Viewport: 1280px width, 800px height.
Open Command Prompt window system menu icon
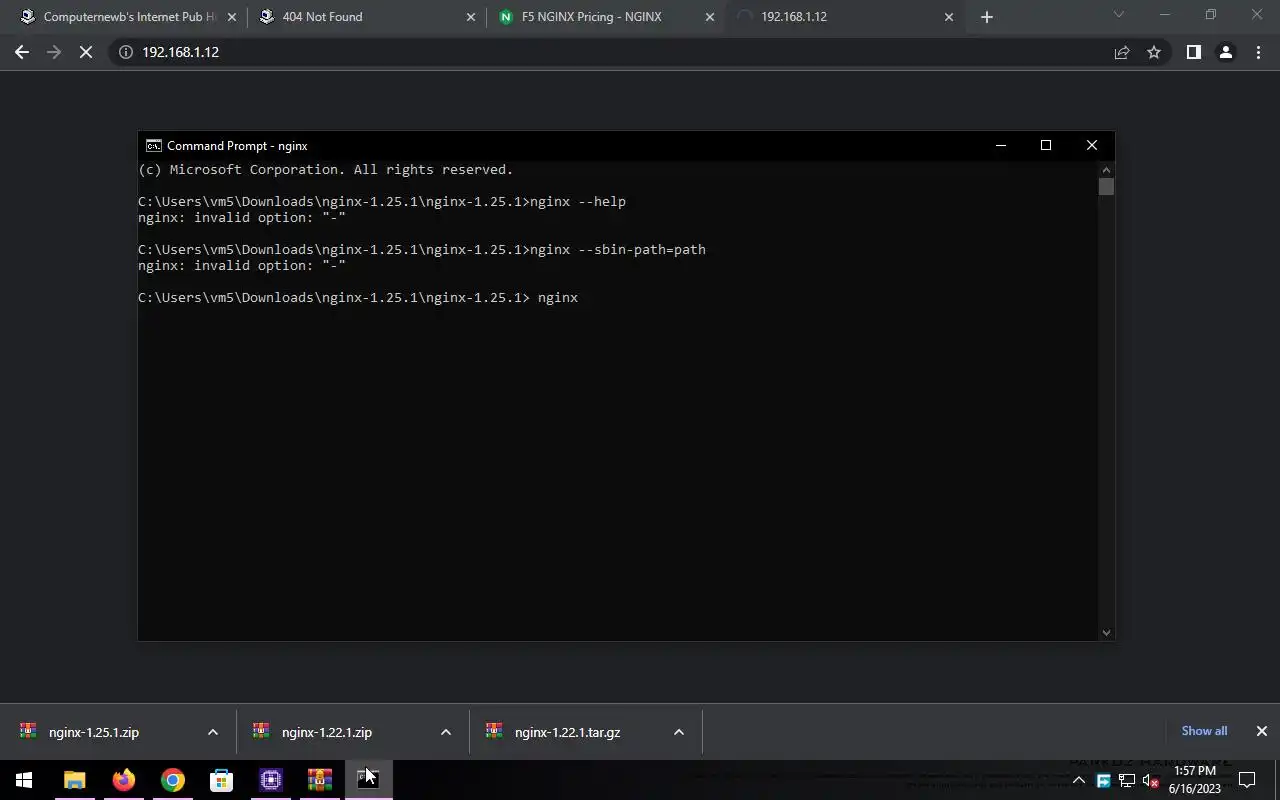click(153, 145)
